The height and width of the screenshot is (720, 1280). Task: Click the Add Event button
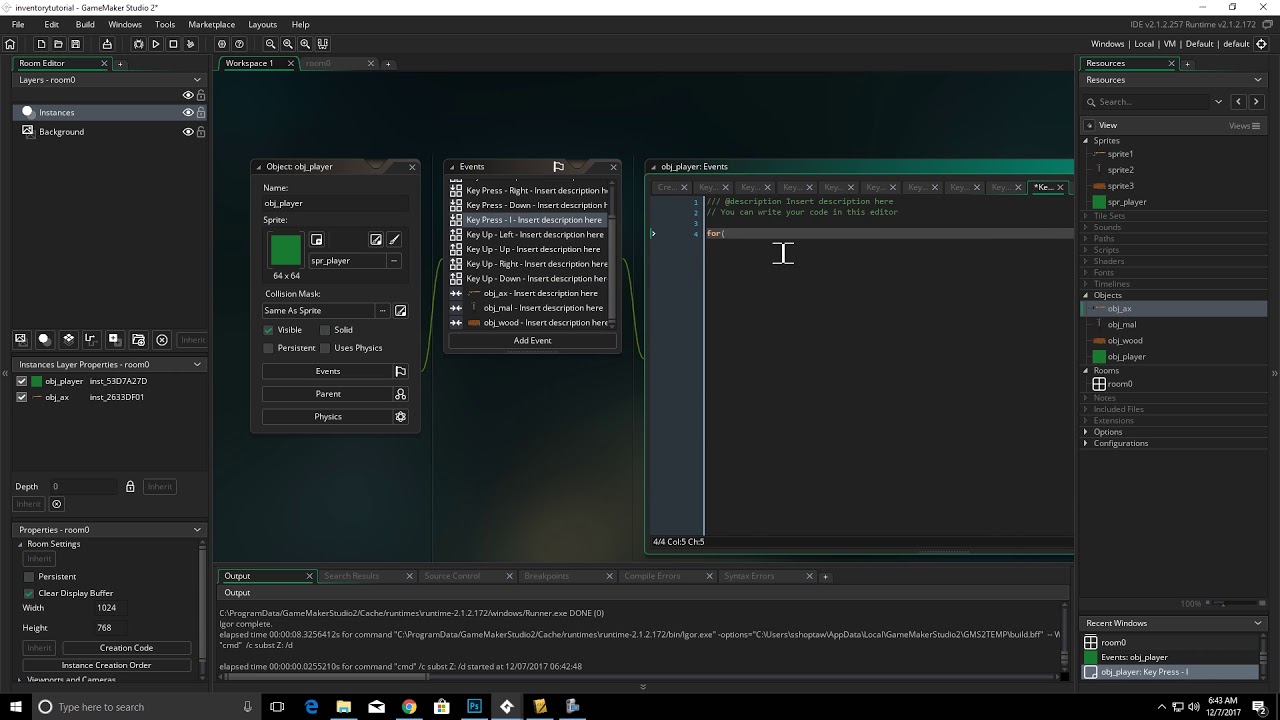(x=532, y=341)
